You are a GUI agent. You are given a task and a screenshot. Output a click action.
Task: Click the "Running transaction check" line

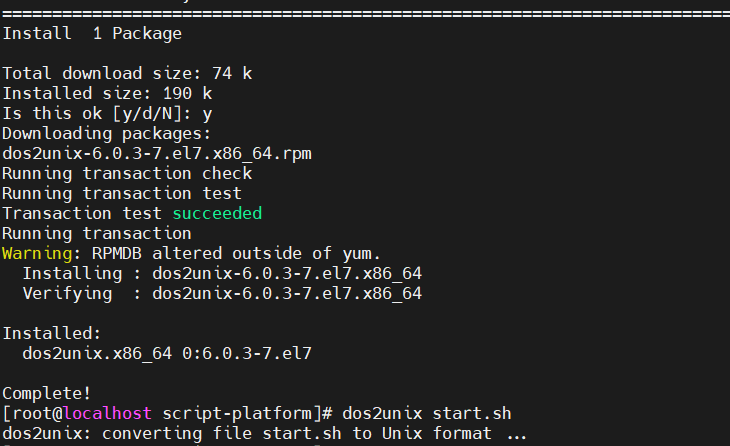click(x=127, y=173)
